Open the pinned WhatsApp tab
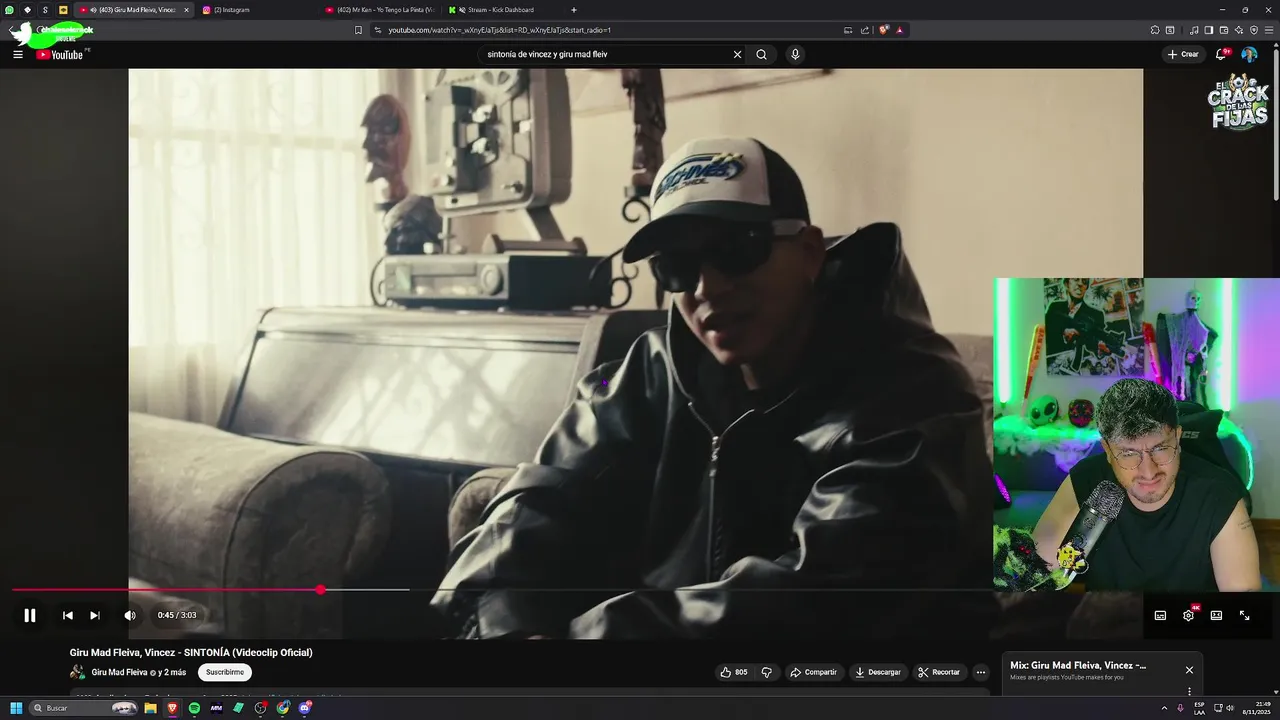The image size is (1280, 720). [x=9, y=10]
